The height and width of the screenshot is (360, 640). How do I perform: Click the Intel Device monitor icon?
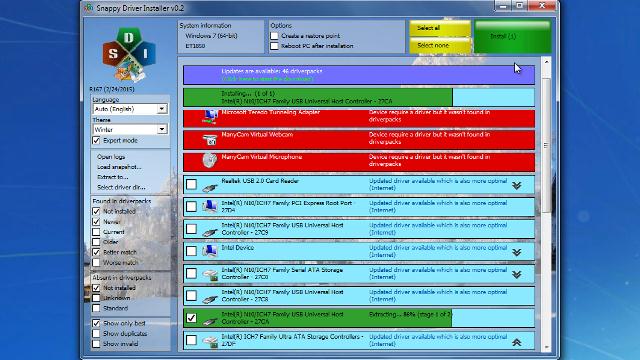point(210,251)
